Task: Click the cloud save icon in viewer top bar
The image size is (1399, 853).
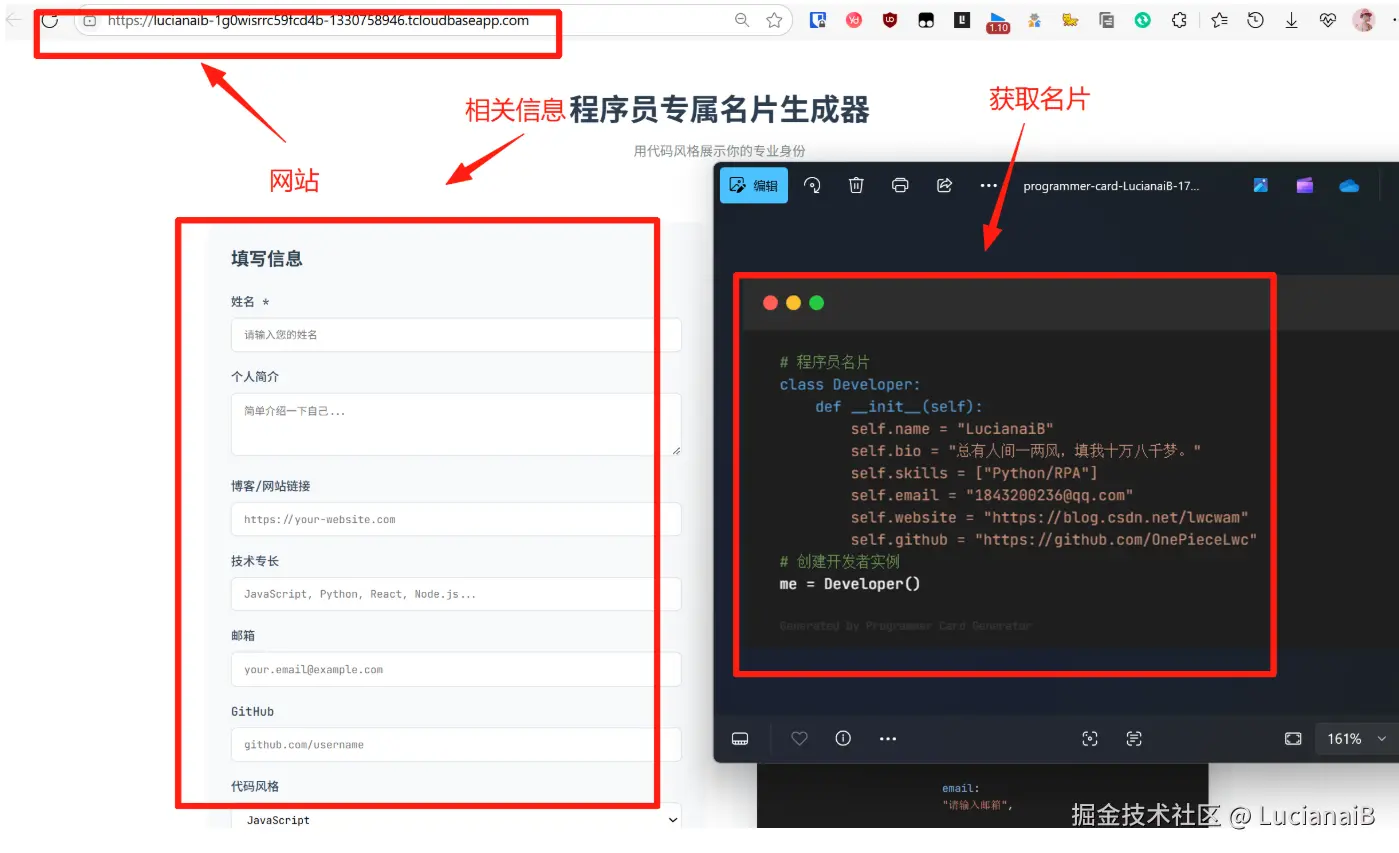Action: pyautogui.click(x=1349, y=185)
